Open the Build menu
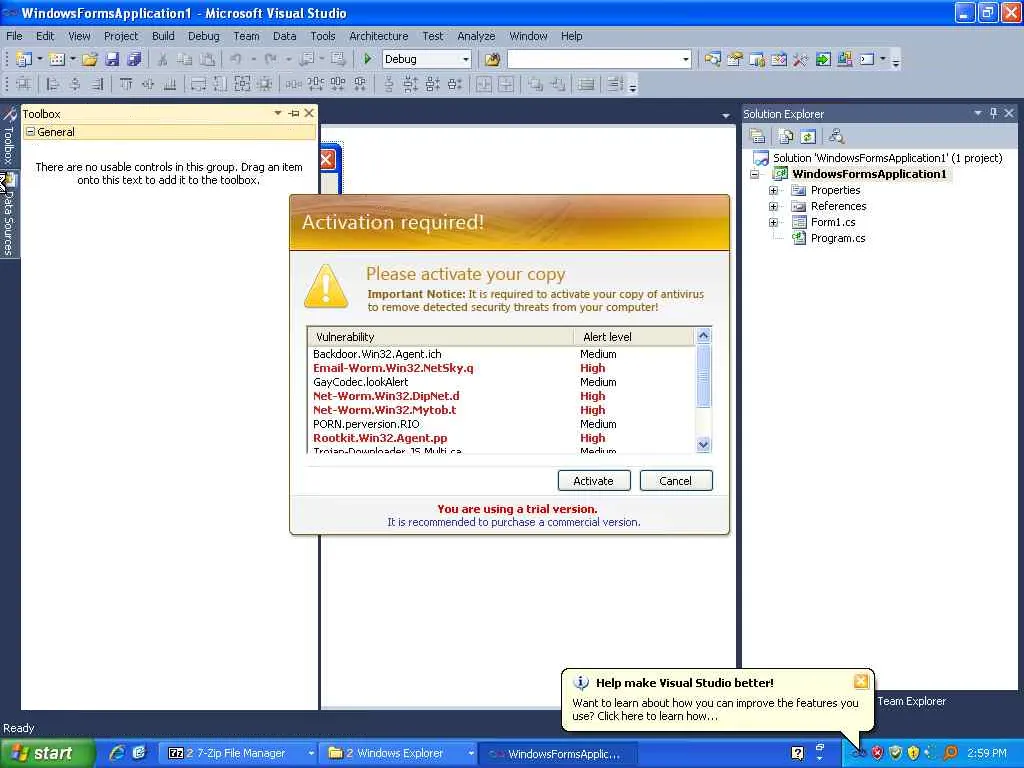 [x=163, y=36]
